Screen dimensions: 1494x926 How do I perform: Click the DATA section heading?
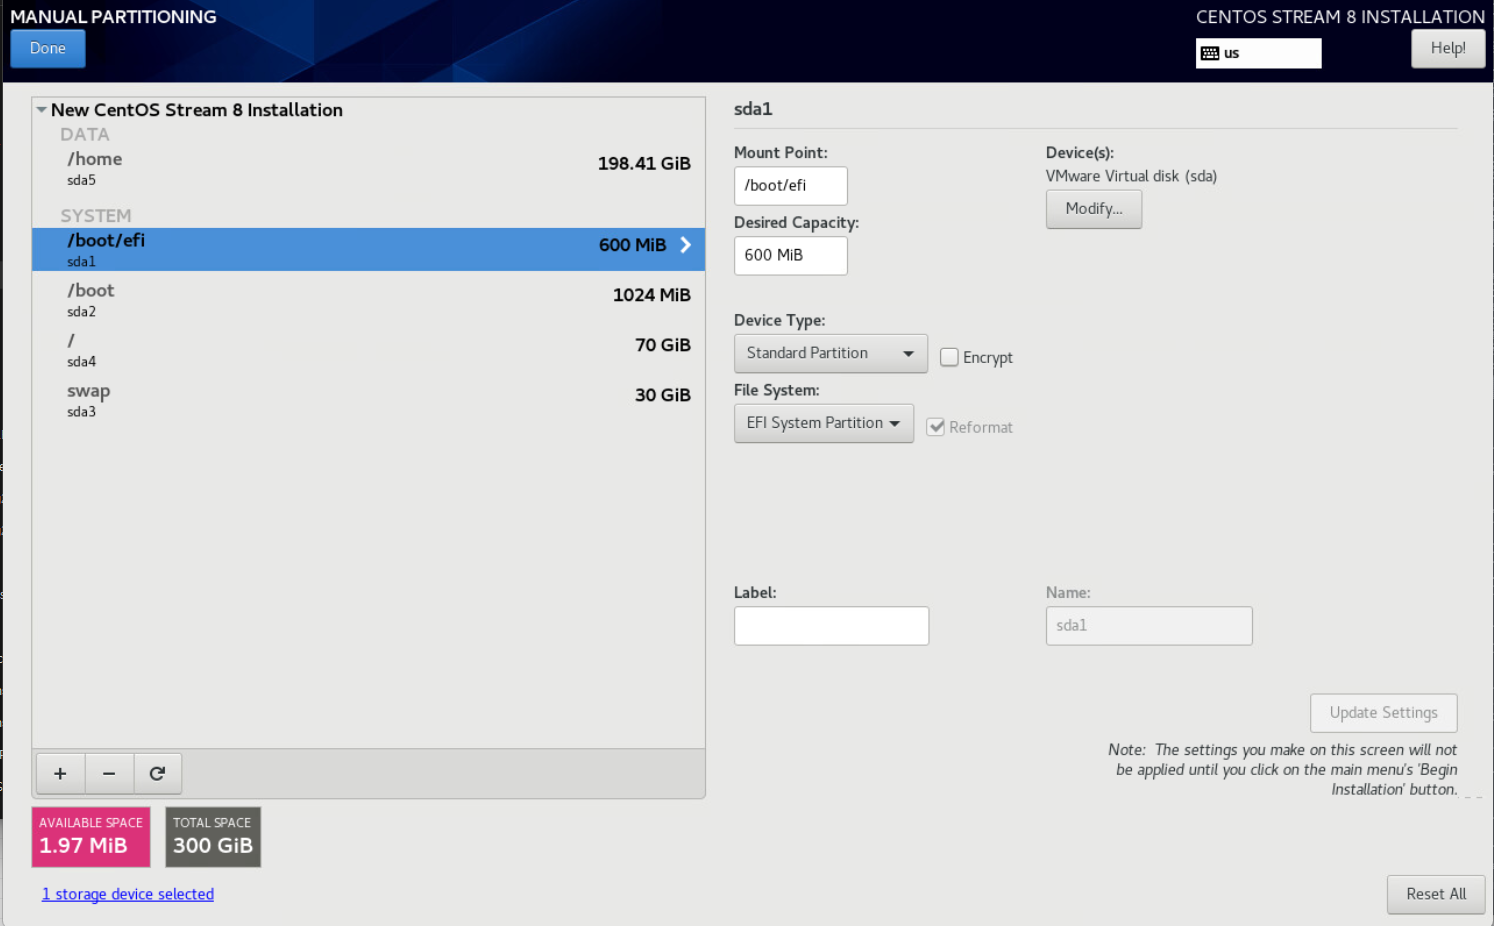85,134
